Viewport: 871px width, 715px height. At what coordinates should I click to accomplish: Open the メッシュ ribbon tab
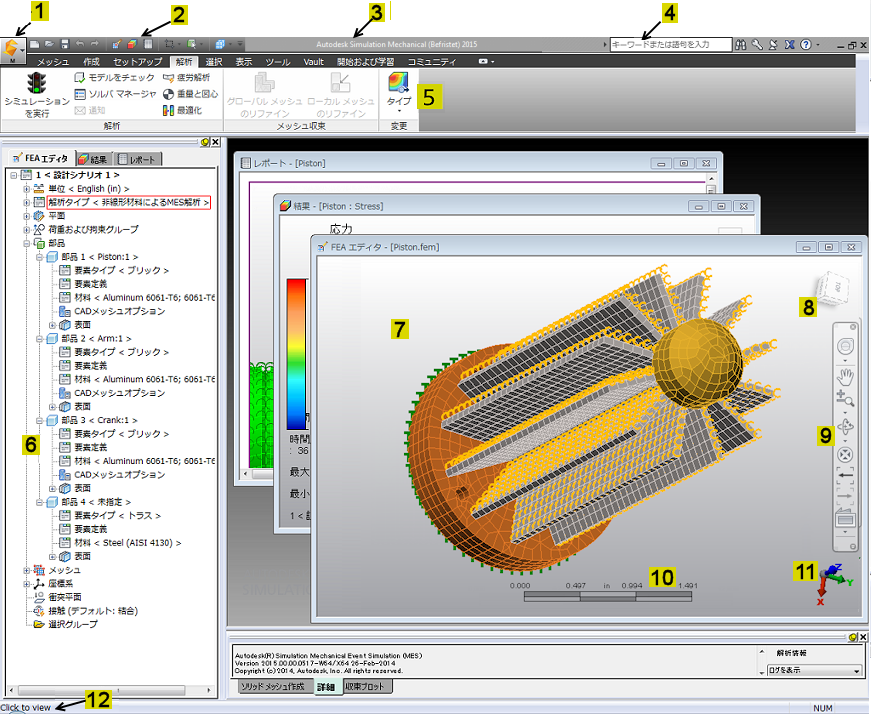coord(53,62)
